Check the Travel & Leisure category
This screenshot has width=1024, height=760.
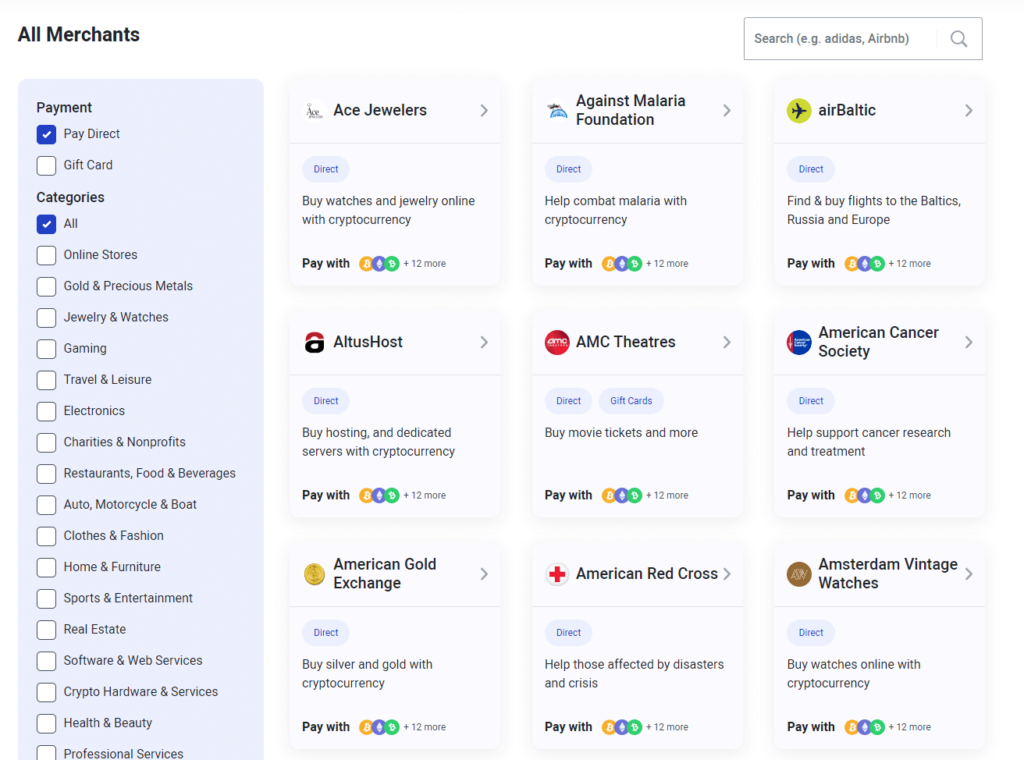click(46, 380)
